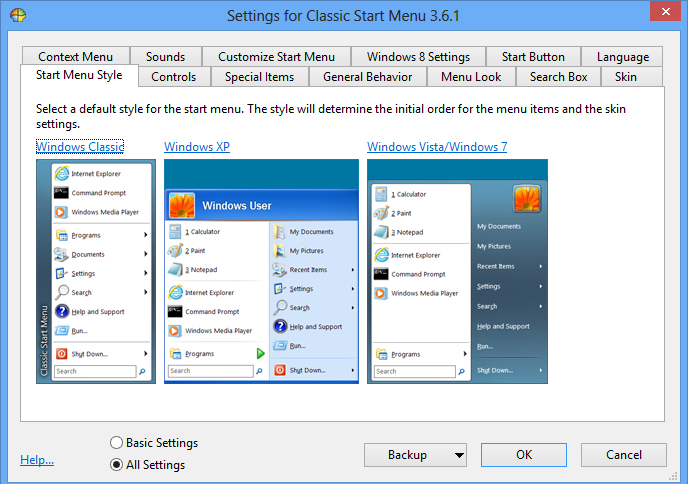Click the Cancel button
This screenshot has width=688, height=484.
pos(624,455)
